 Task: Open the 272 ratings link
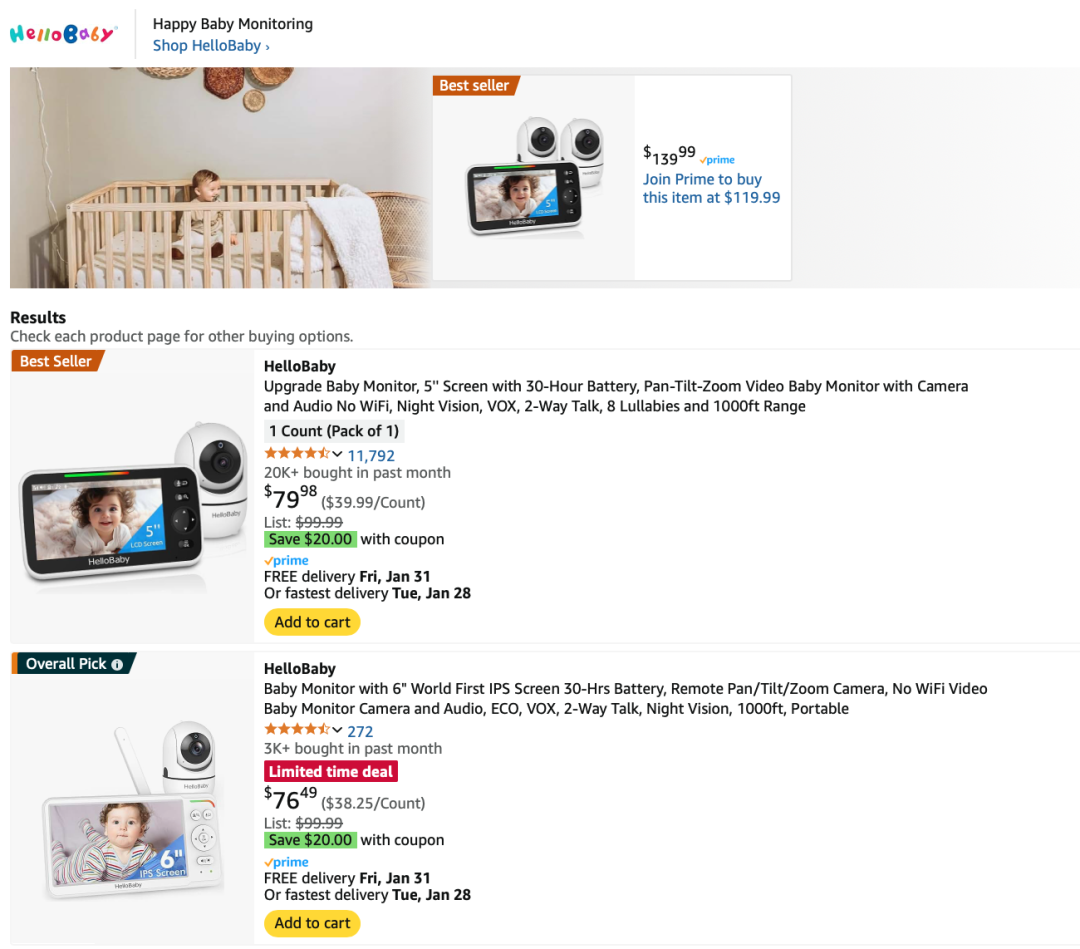click(x=360, y=731)
